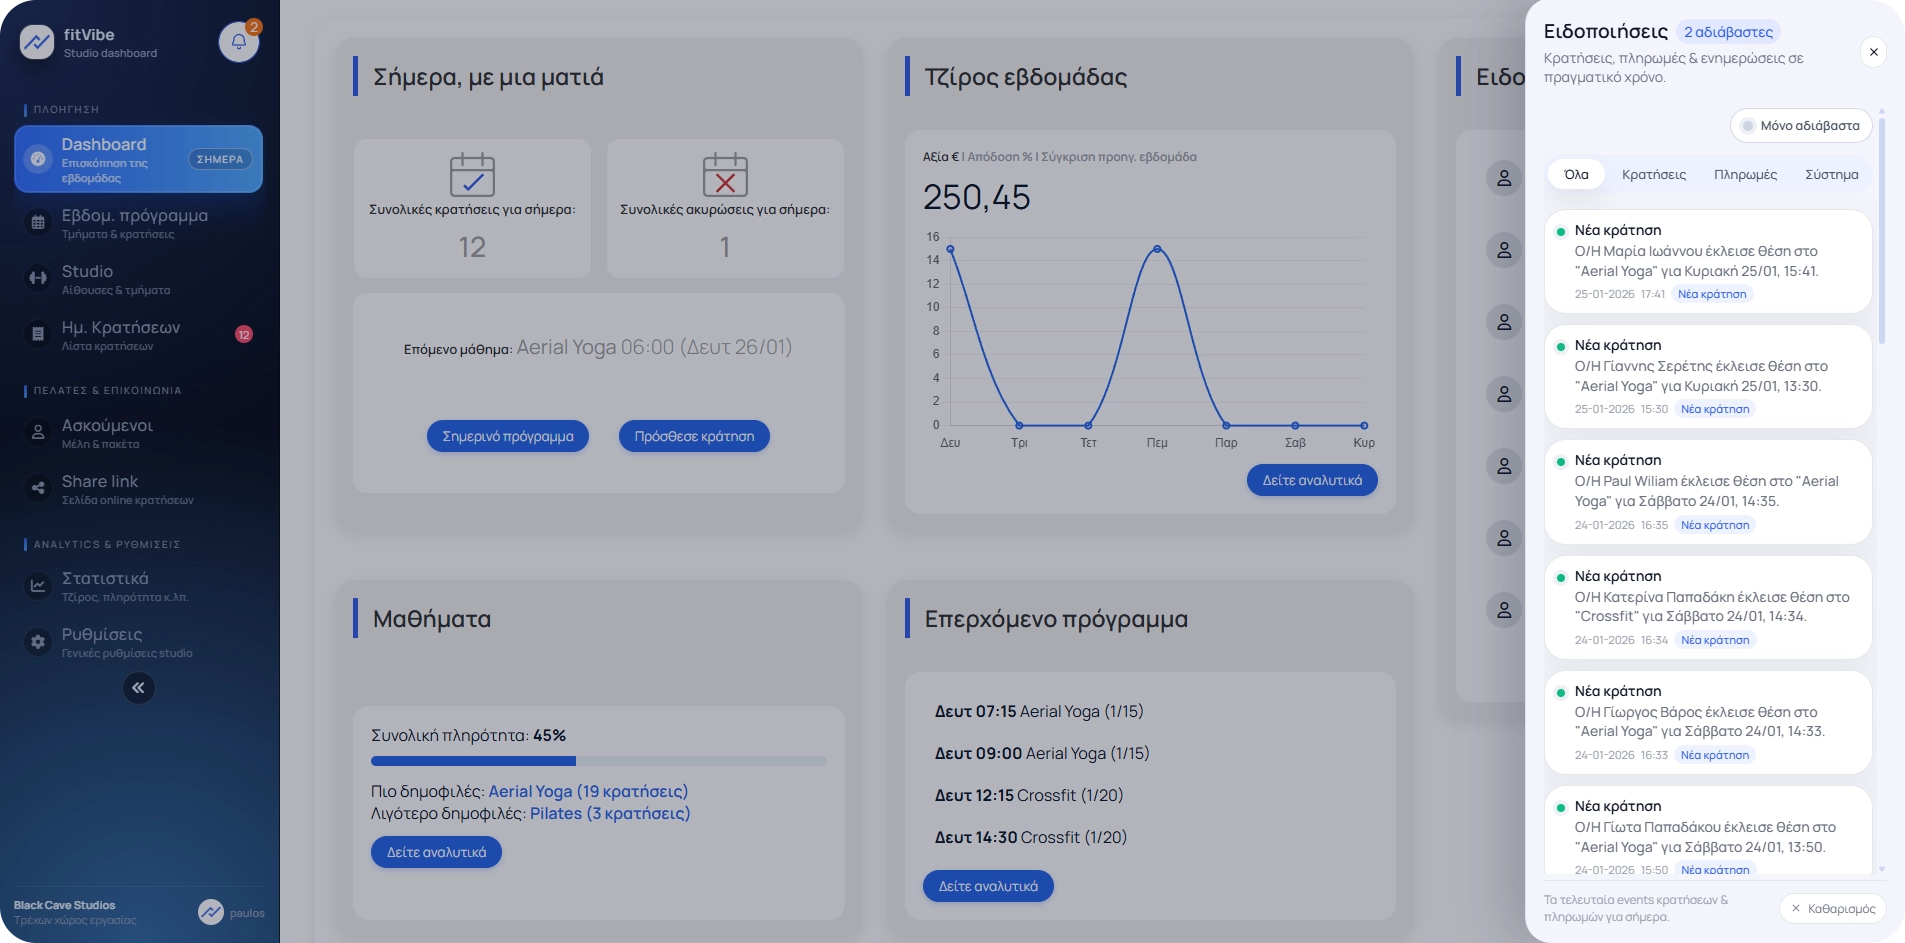Click the Share link icon
The image size is (1905, 943).
coord(38,489)
